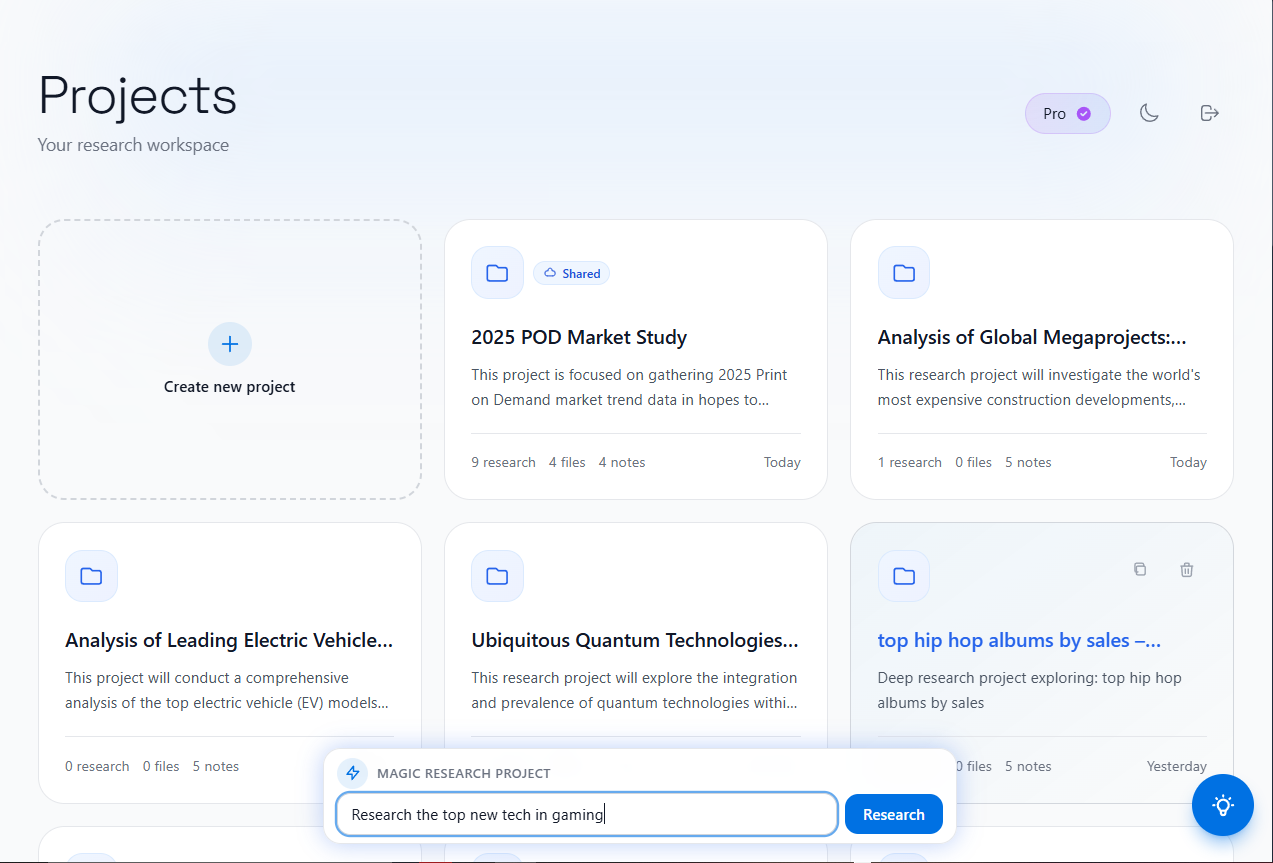
Task: Click the hip hop albums description text
Action: click(1030, 690)
